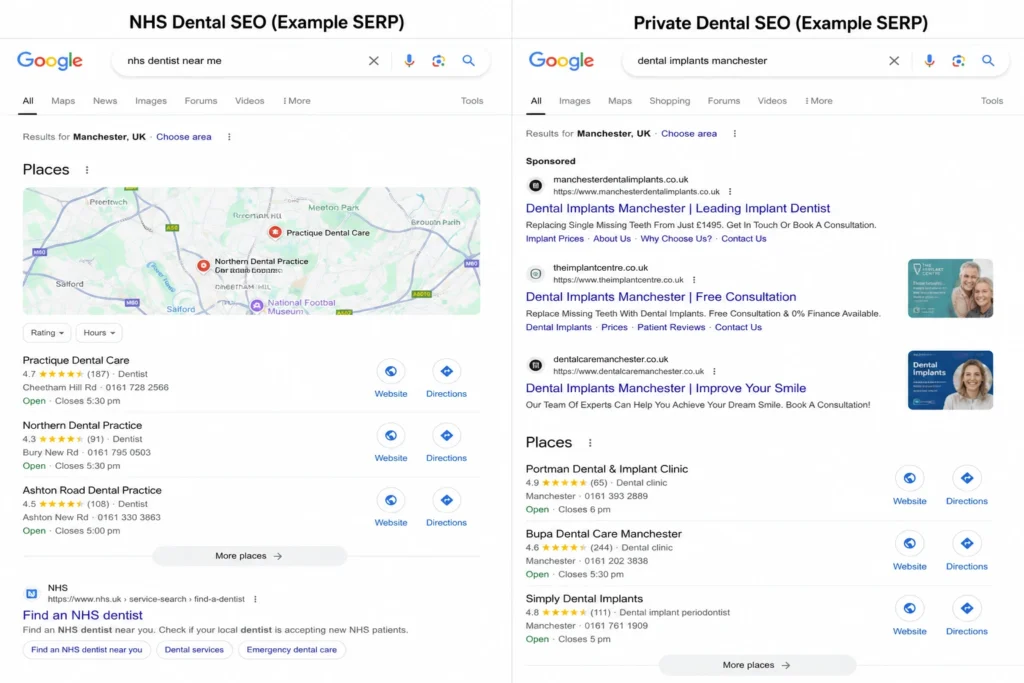The height and width of the screenshot is (683, 1024).
Task: Click the Northern Dental Practice map pin
Action: [x=204, y=265]
